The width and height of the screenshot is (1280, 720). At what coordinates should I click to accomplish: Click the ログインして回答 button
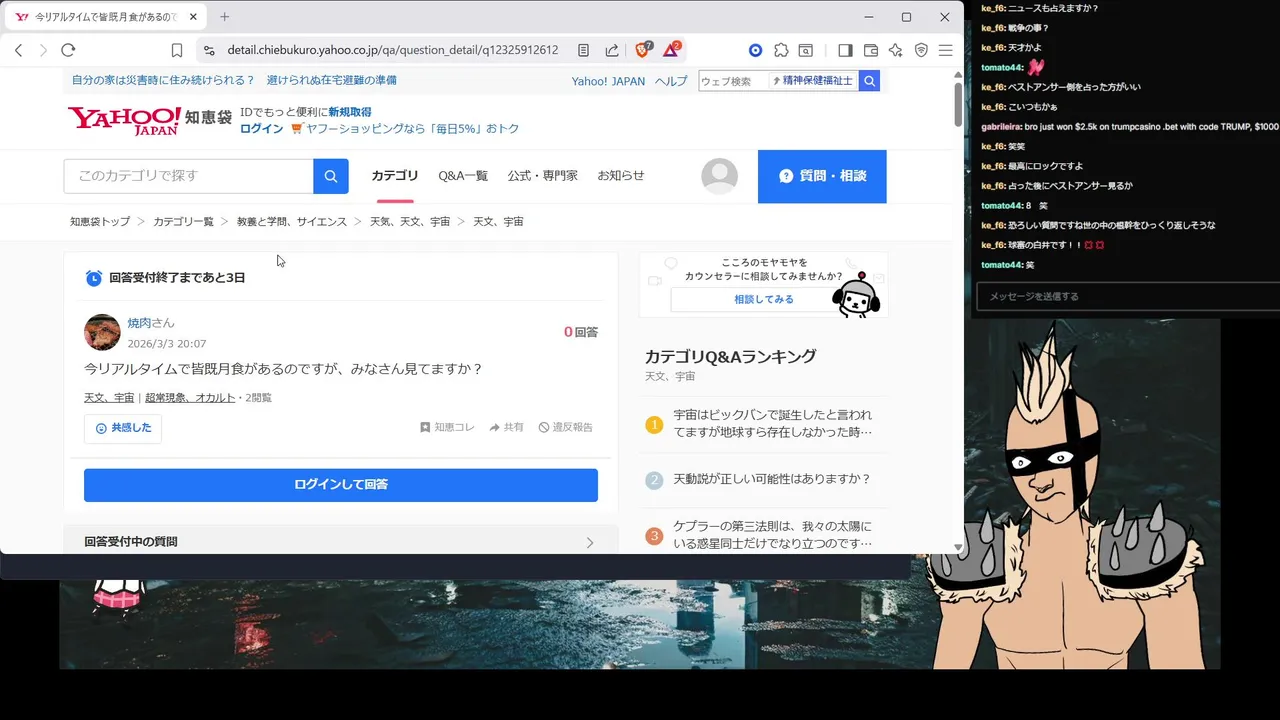coord(341,485)
